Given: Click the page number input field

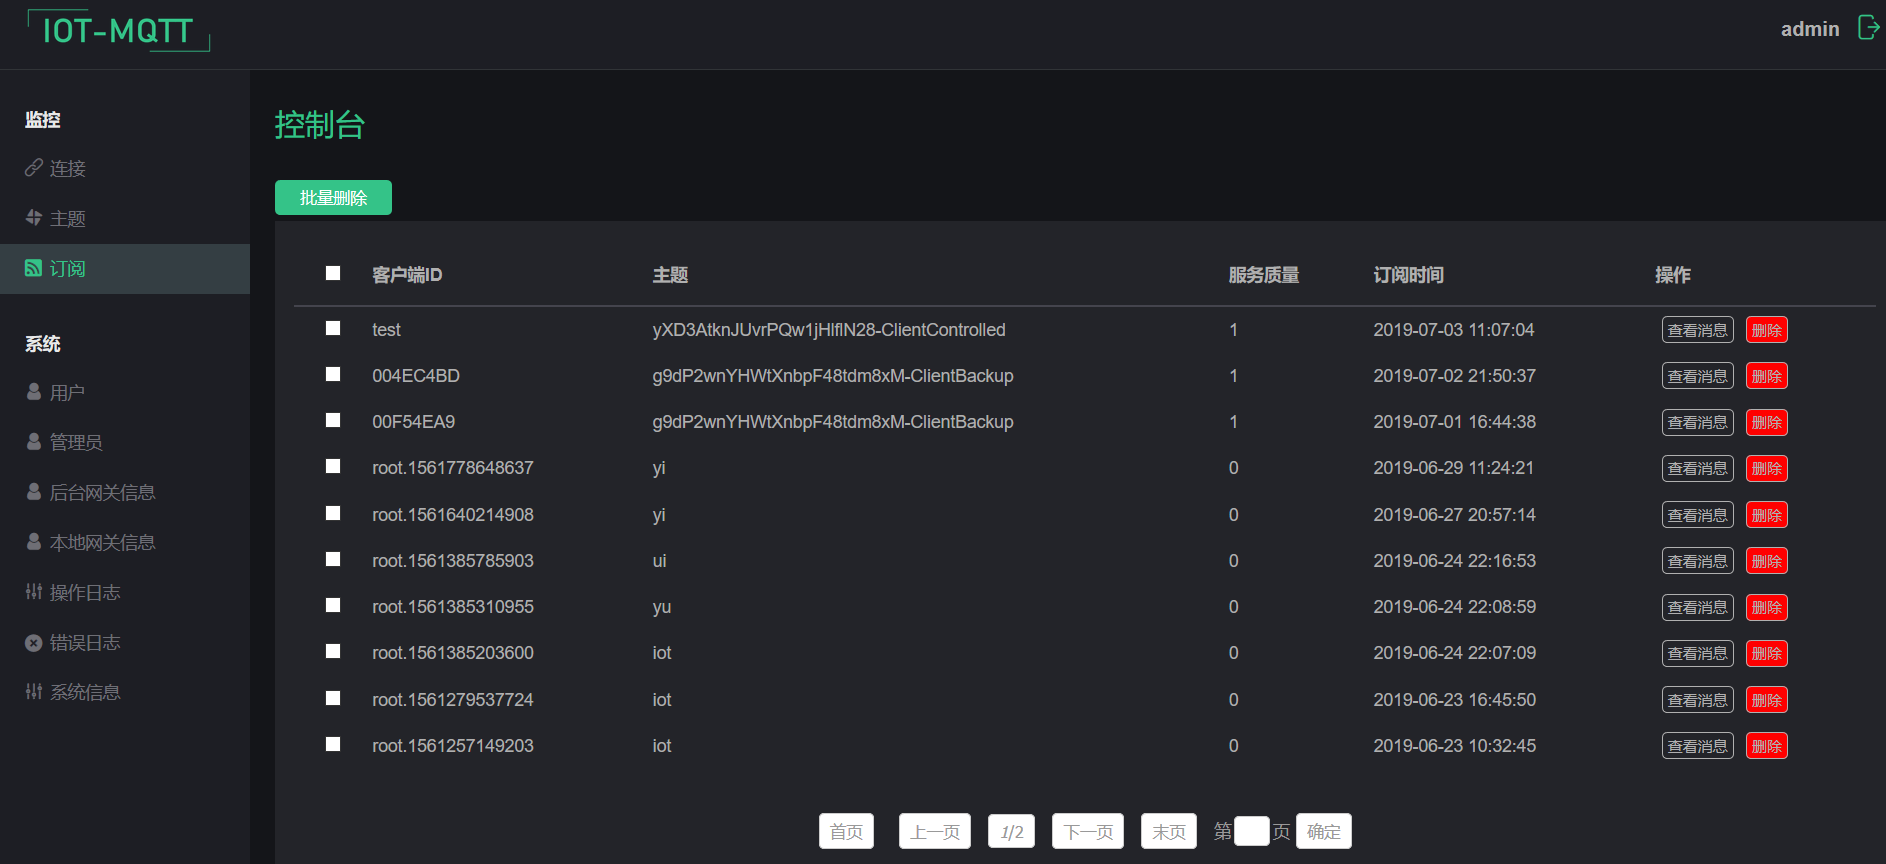Looking at the screenshot, I should click(1251, 831).
